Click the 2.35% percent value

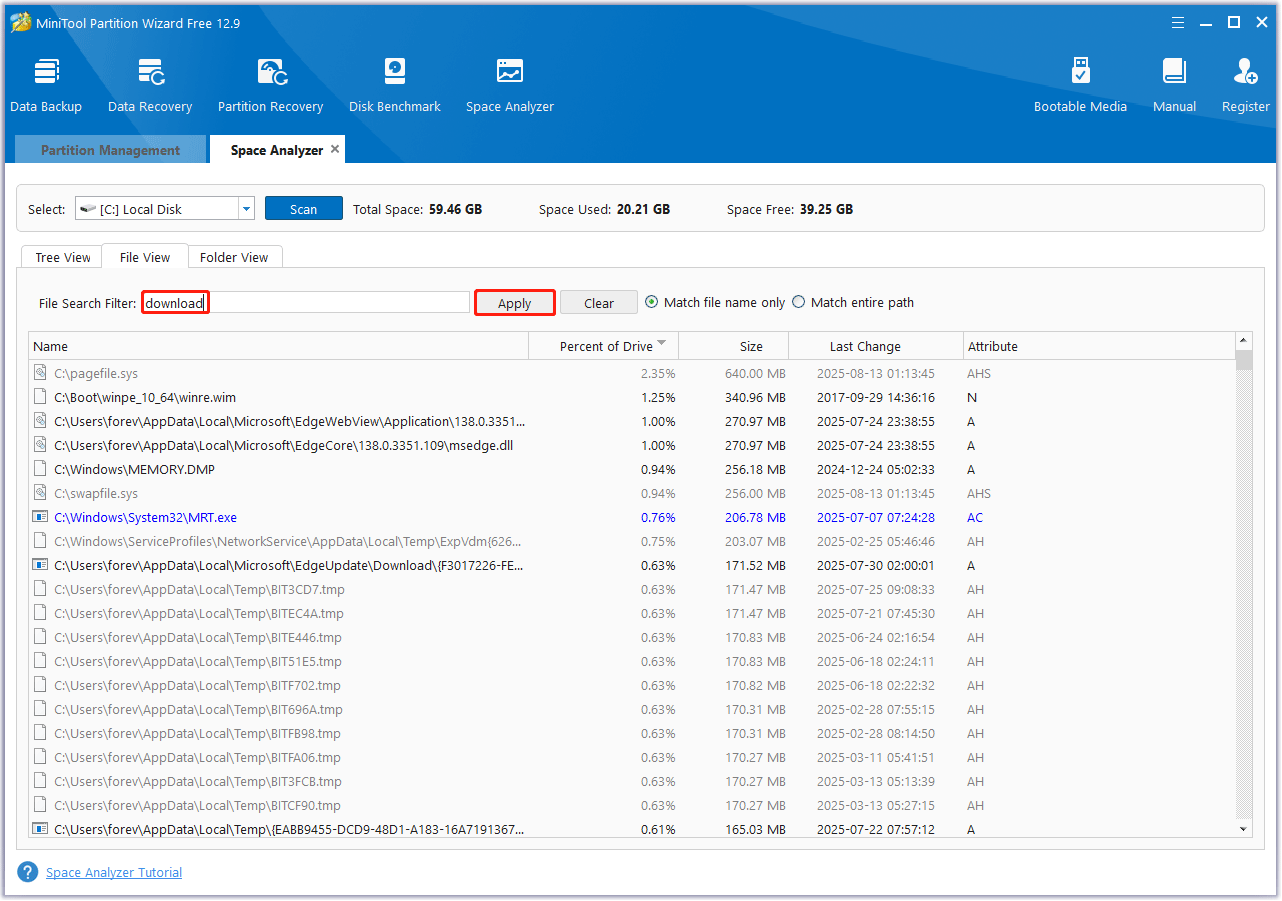[x=658, y=373]
